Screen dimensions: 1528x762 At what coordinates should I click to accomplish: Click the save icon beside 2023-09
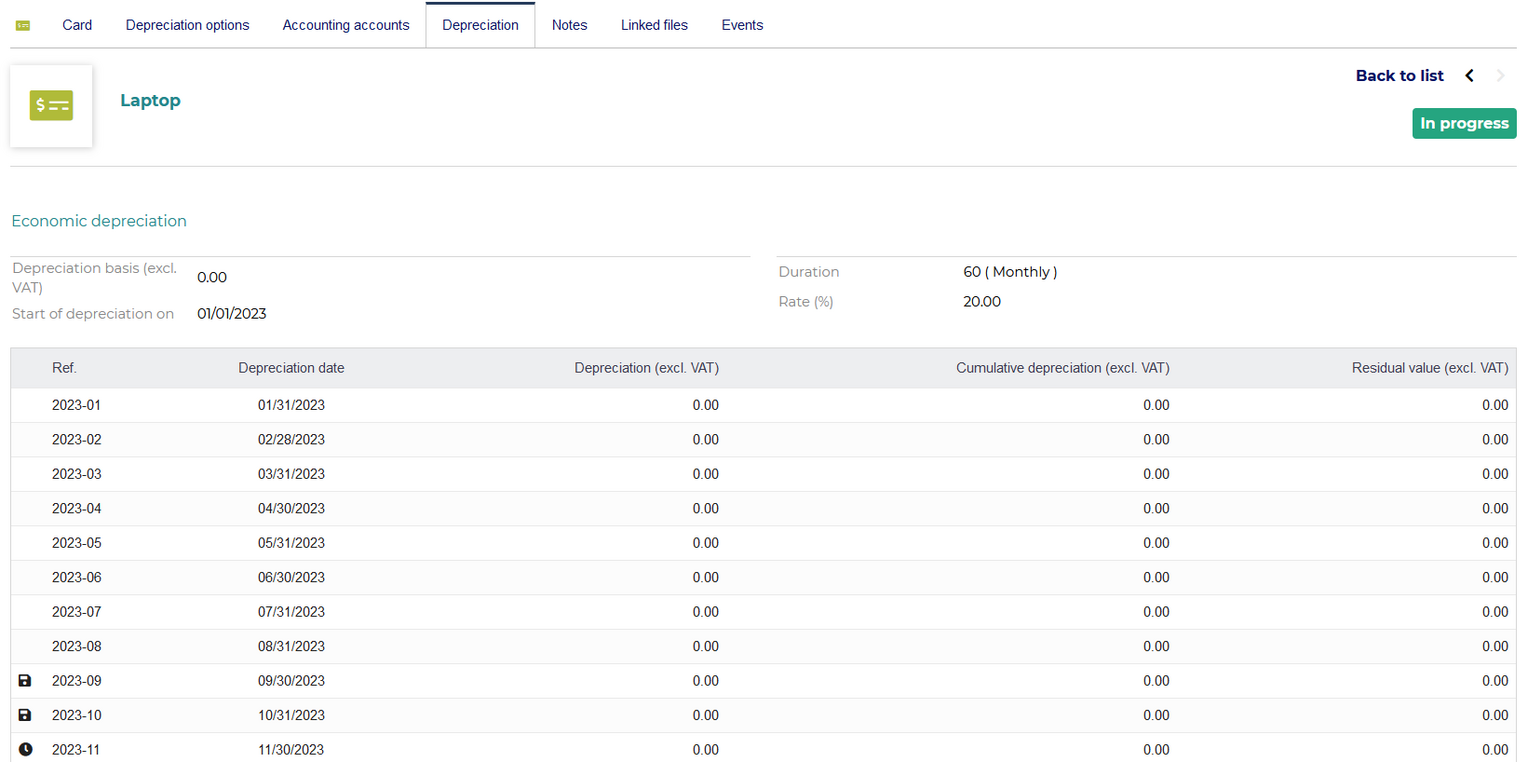click(x=25, y=681)
